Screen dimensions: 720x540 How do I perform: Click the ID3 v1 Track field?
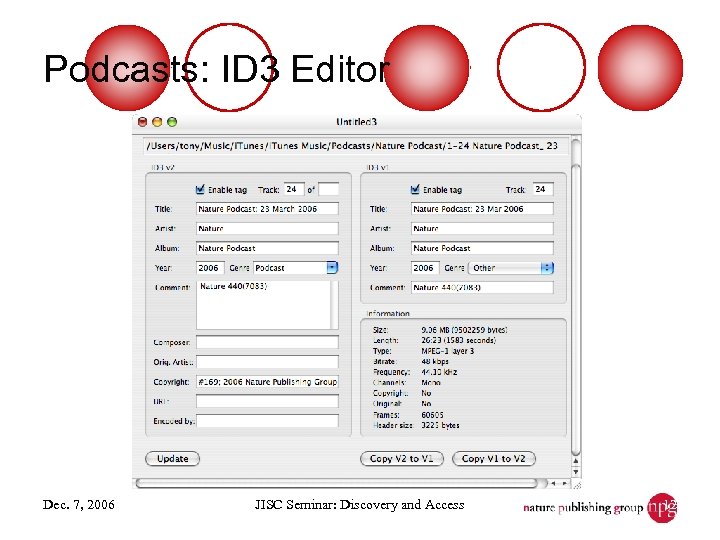coord(543,189)
